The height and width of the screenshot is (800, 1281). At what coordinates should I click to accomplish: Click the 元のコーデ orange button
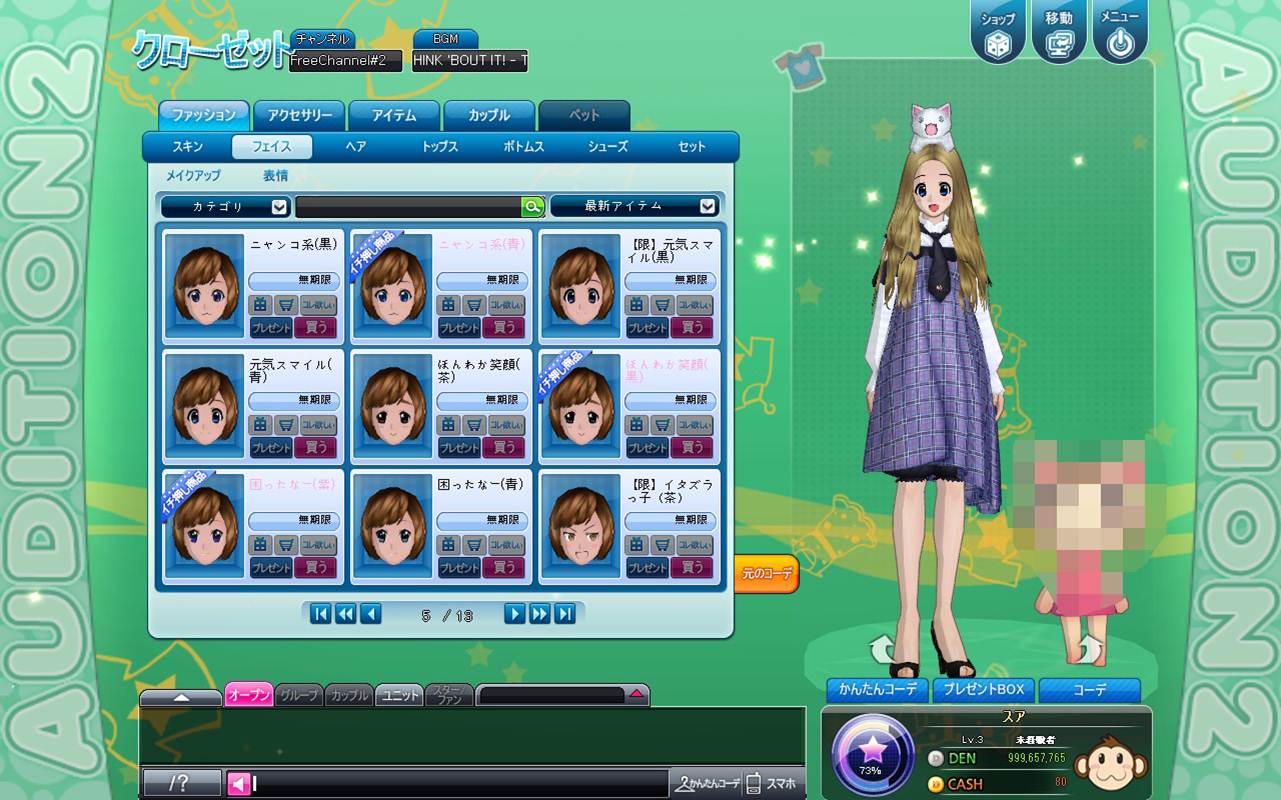coord(767,574)
